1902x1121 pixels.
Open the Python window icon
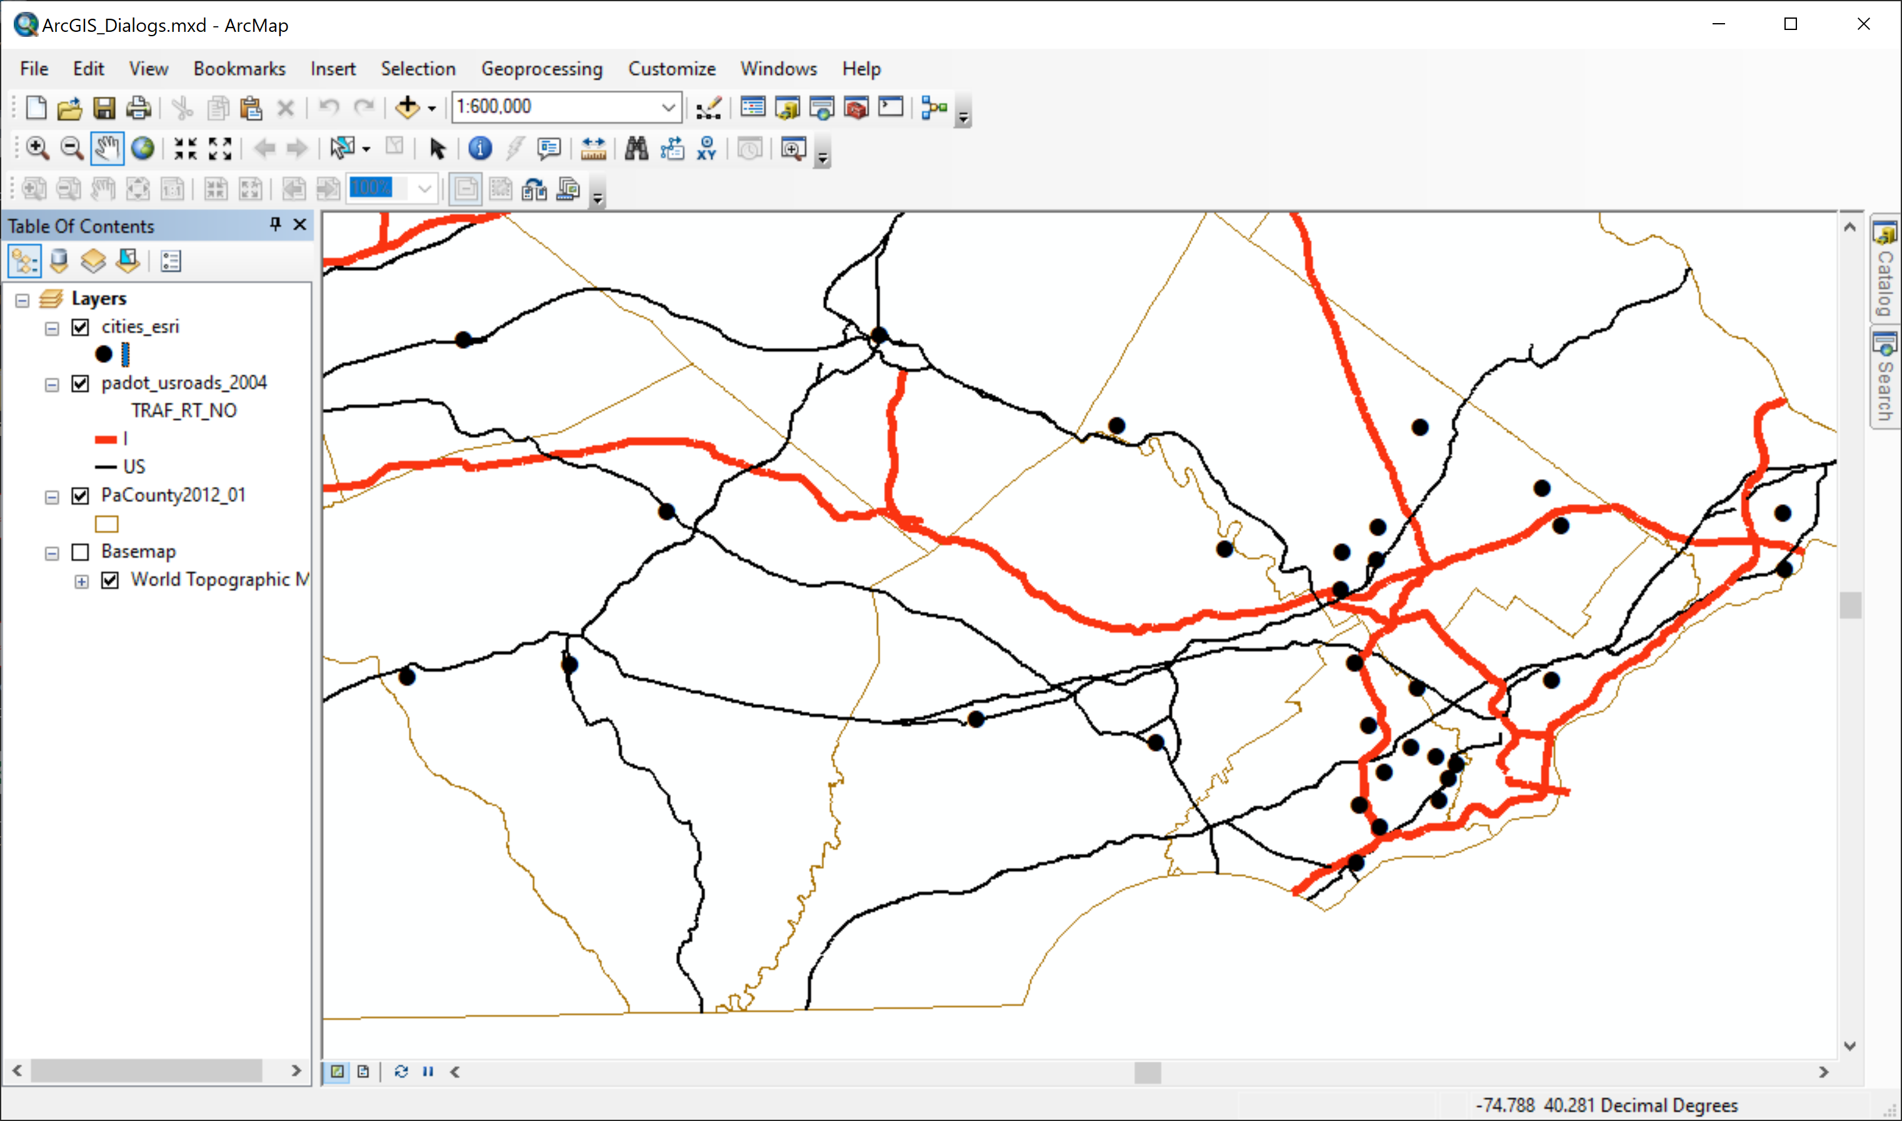click(x=891, y=107)
